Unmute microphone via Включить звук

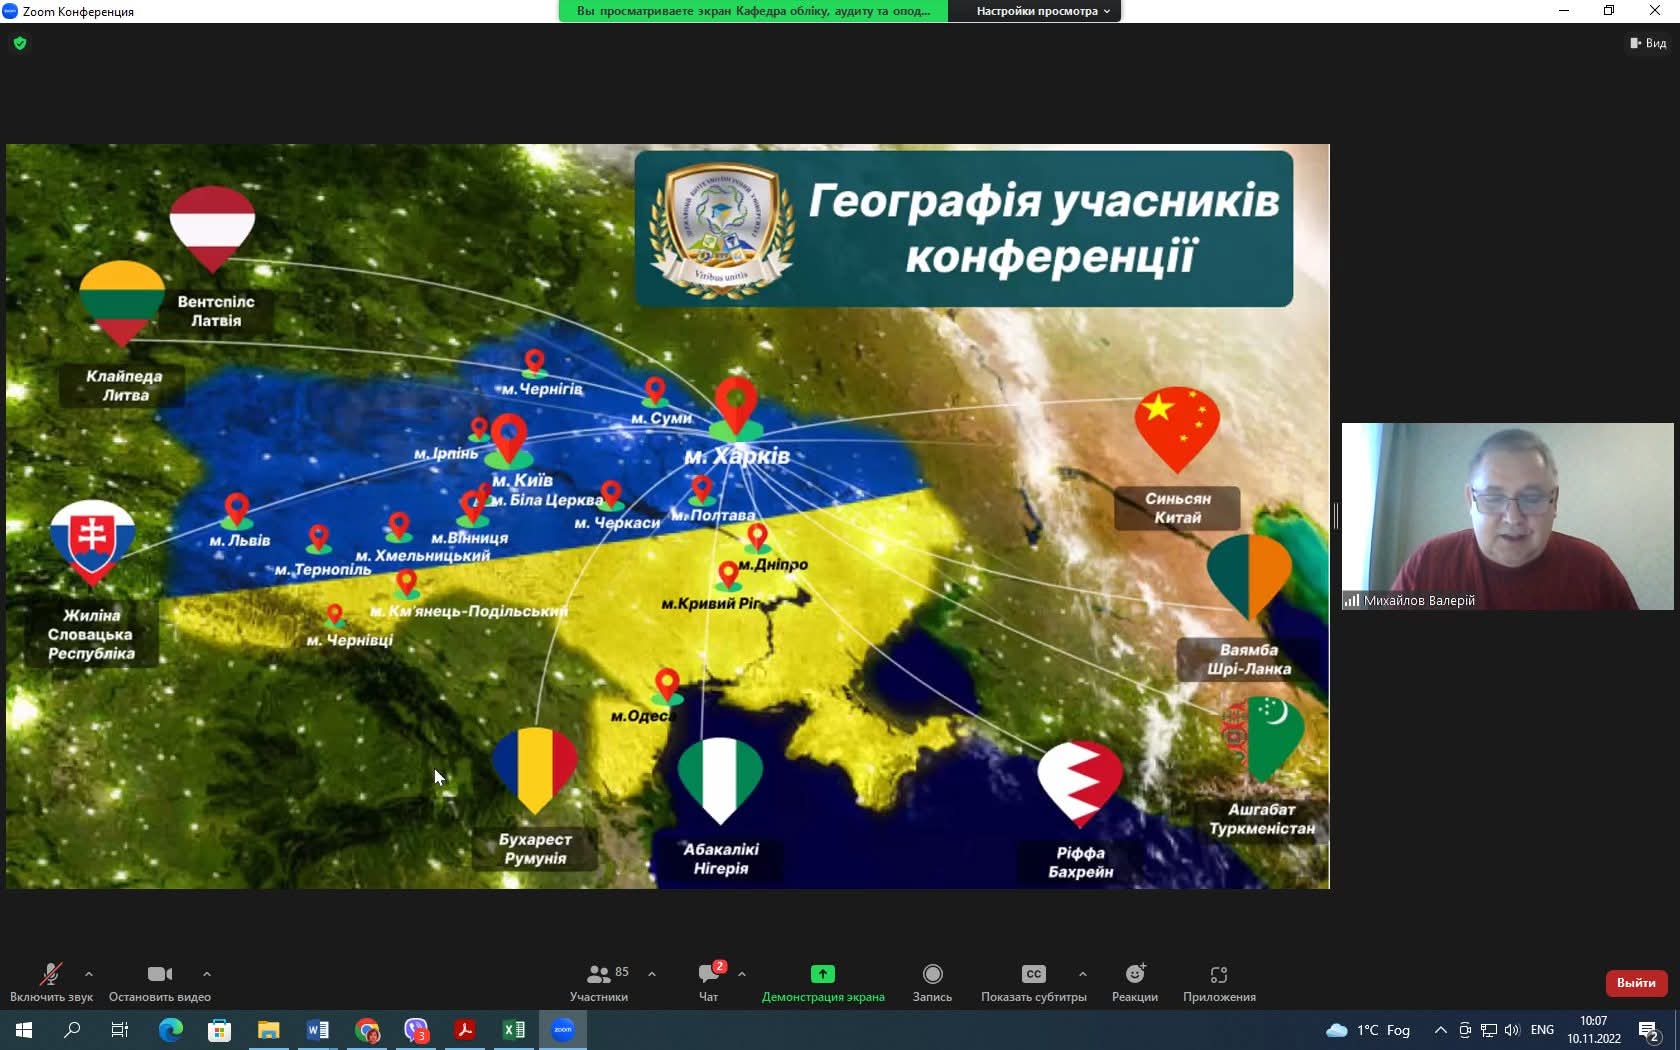point(50,974)
